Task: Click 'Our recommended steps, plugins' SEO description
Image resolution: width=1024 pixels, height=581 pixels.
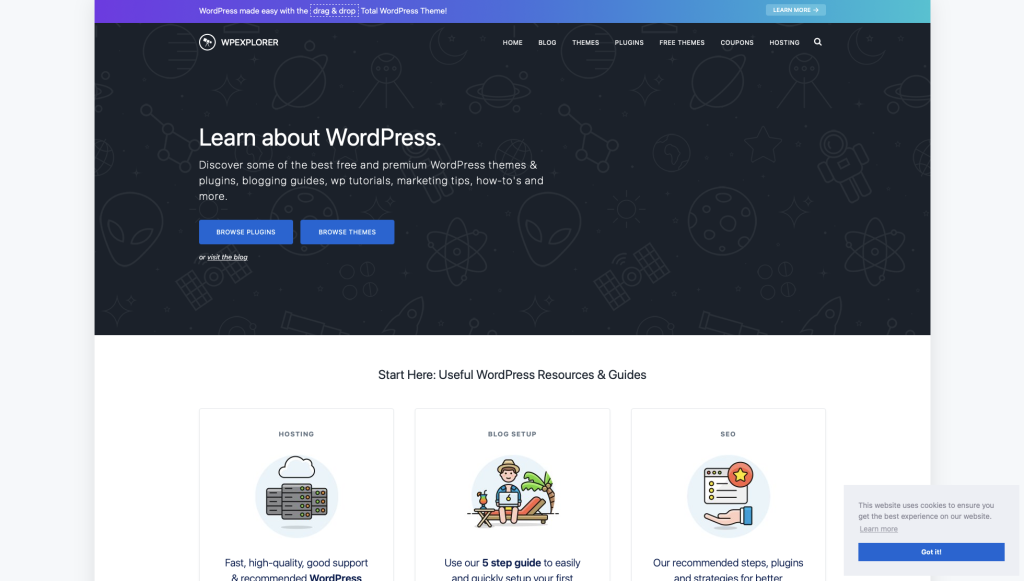Action: 728,563
